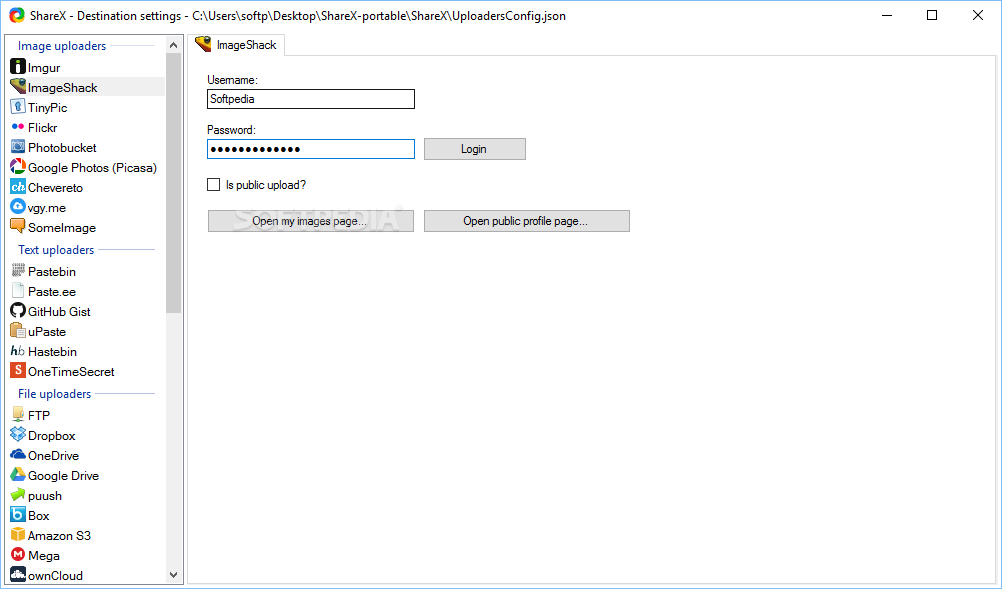The image size is (1002, 589).
Task: Click the sidebar scroll up arrow
Action: click(x=173, y=45)
